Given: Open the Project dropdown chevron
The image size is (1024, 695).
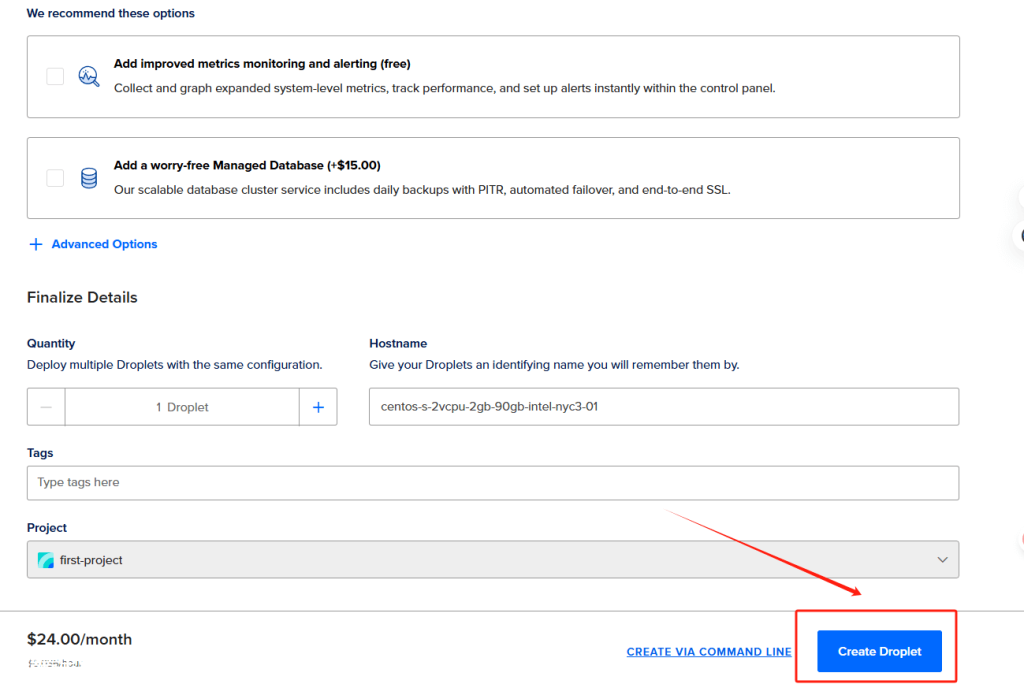Looking at the screenshot, I should (942, 560).
